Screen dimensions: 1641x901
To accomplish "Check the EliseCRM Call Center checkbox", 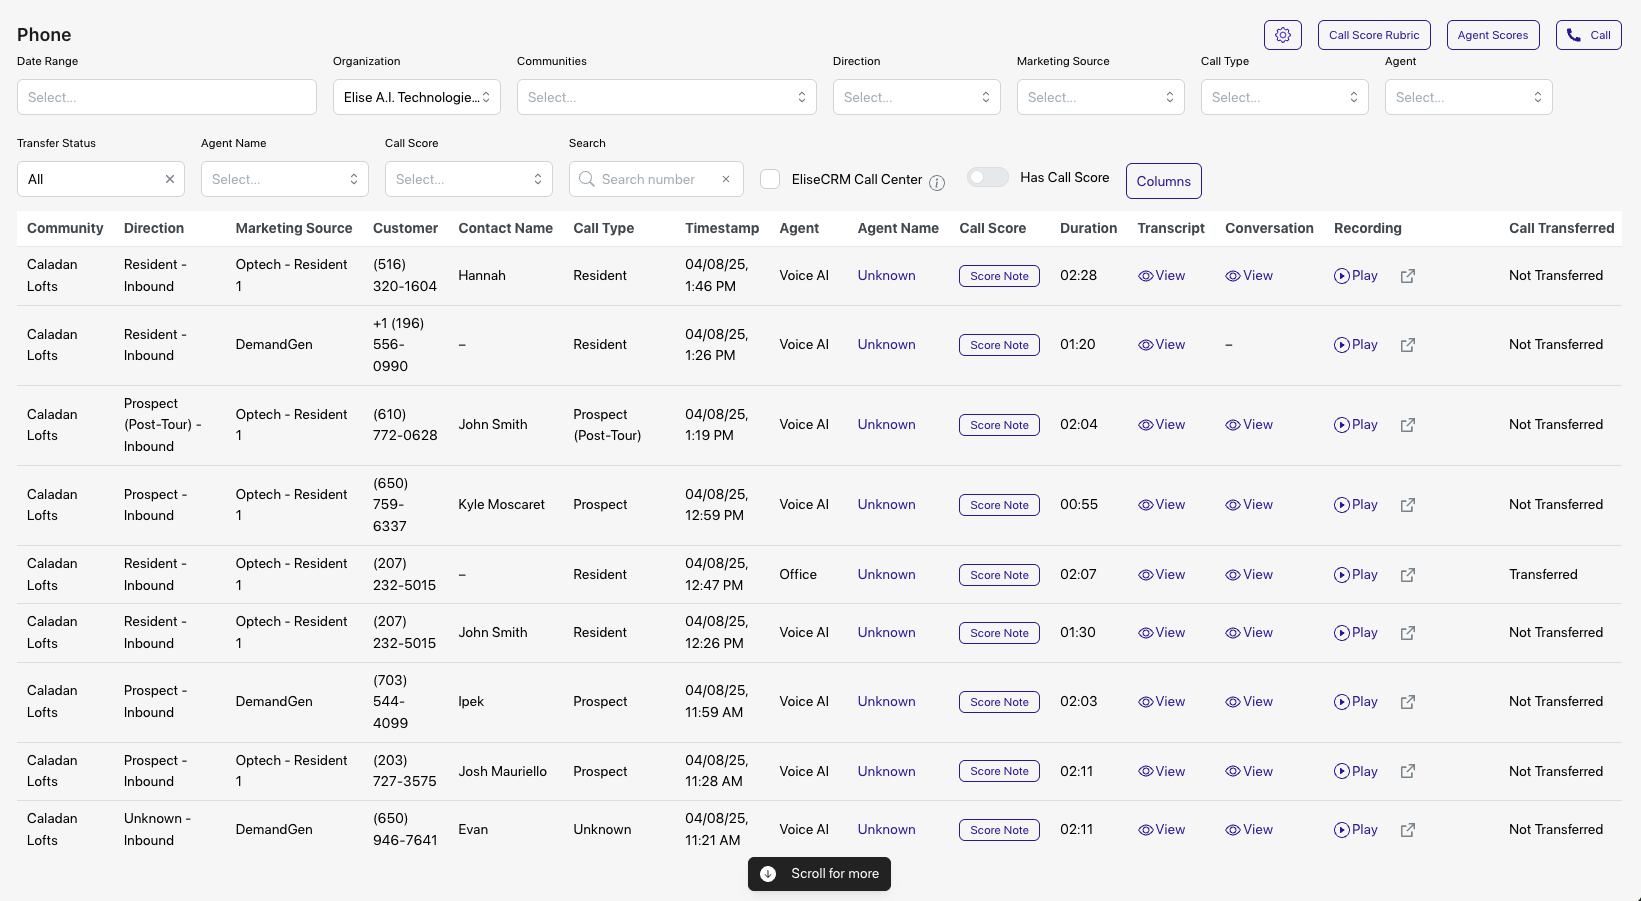I will tap(770, 179).
